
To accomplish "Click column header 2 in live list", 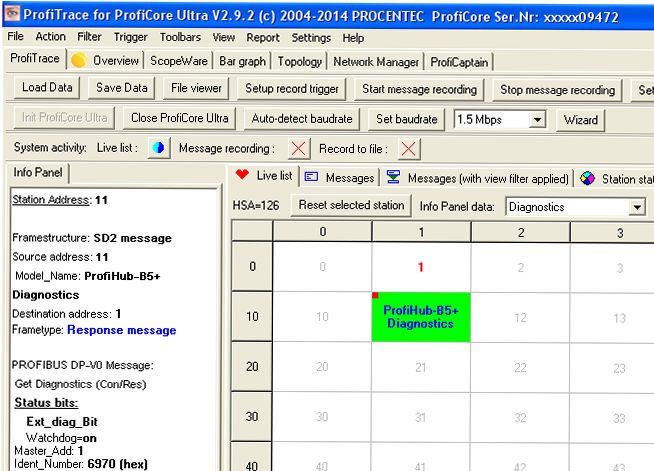I will 521,232.
